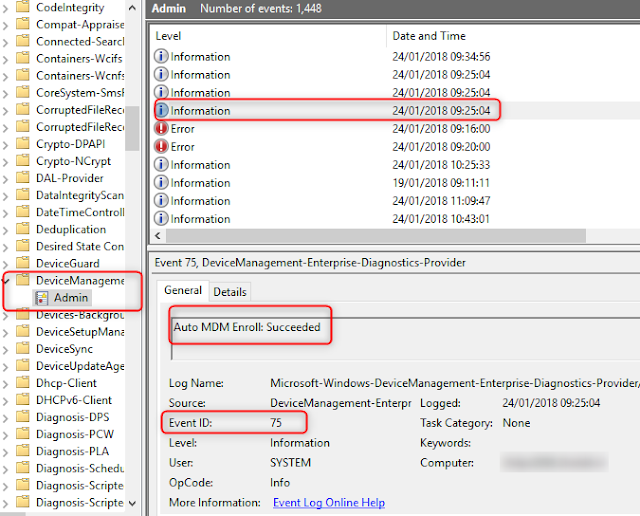640x516 pixels.
Task: Select the CorruptedFileRec folder below CoreSystem-Smsf
Action: click(x=80, y=110)
